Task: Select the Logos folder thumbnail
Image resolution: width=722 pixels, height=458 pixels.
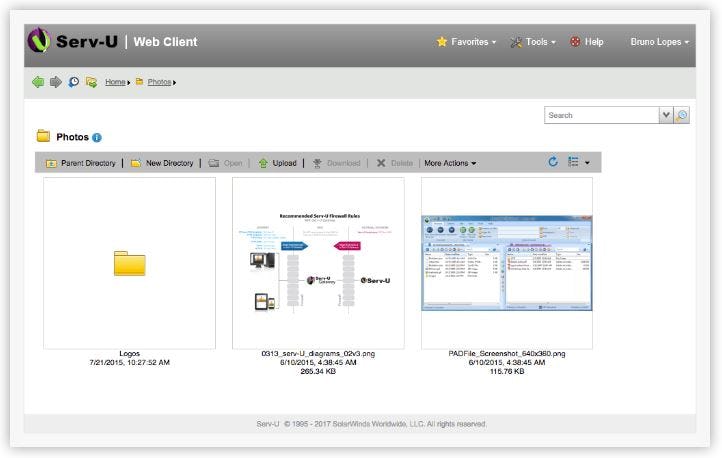Action: pyautogui.click(x=129, y=263)
